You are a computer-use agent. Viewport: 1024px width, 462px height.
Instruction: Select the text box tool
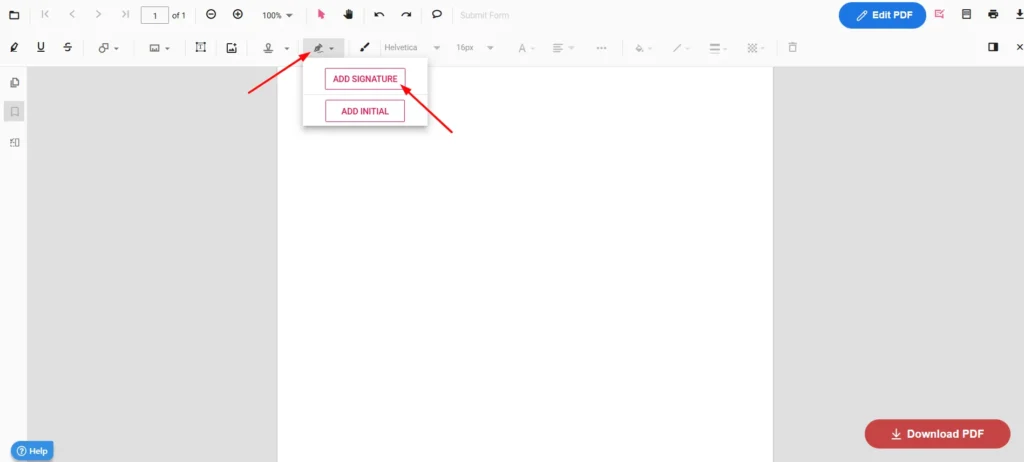[200, 47]
